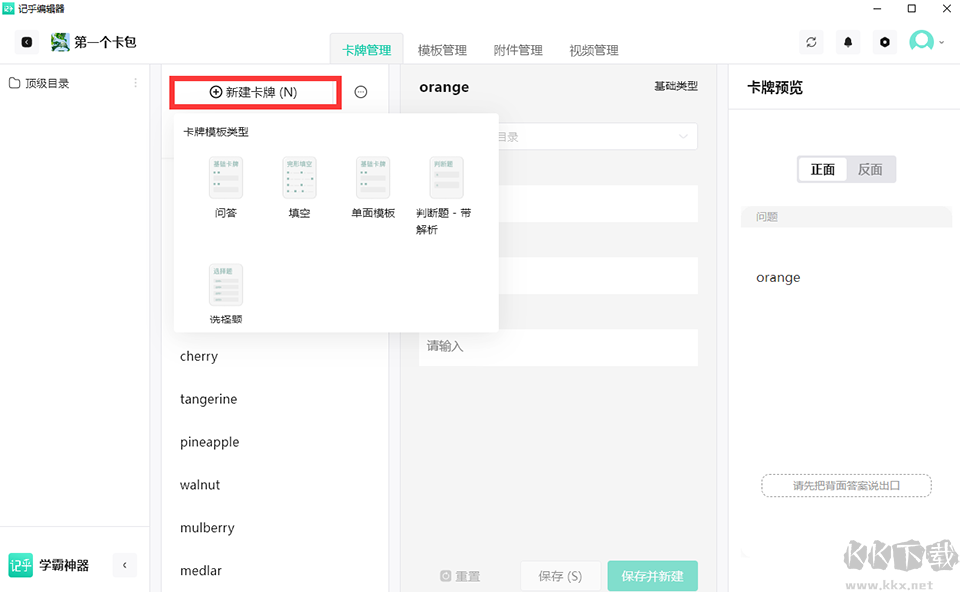
Task: Click the 问题 field label in the preview
Action: pyautogui.click(x=767, y=217)
